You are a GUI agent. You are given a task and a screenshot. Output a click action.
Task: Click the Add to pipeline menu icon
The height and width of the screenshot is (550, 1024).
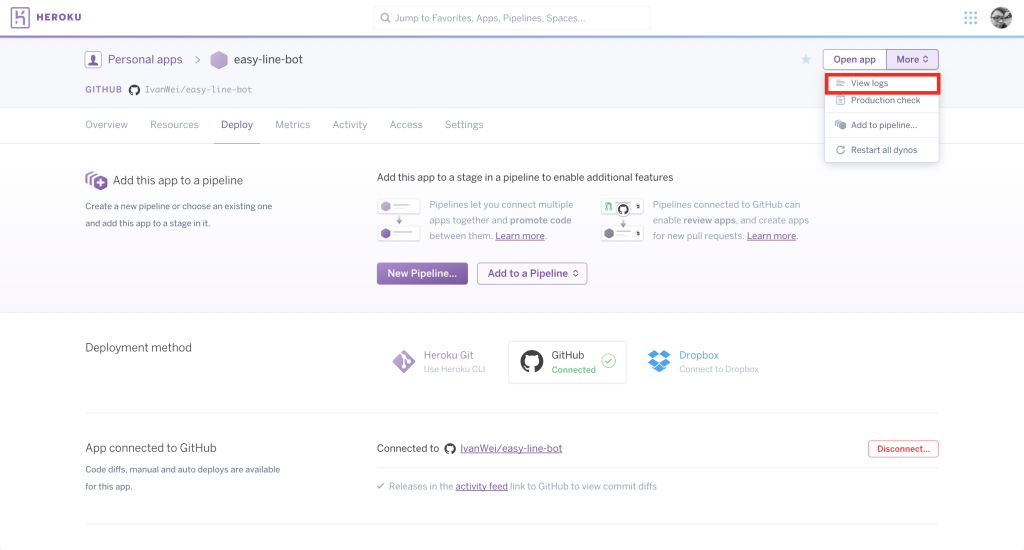[840, 125]
